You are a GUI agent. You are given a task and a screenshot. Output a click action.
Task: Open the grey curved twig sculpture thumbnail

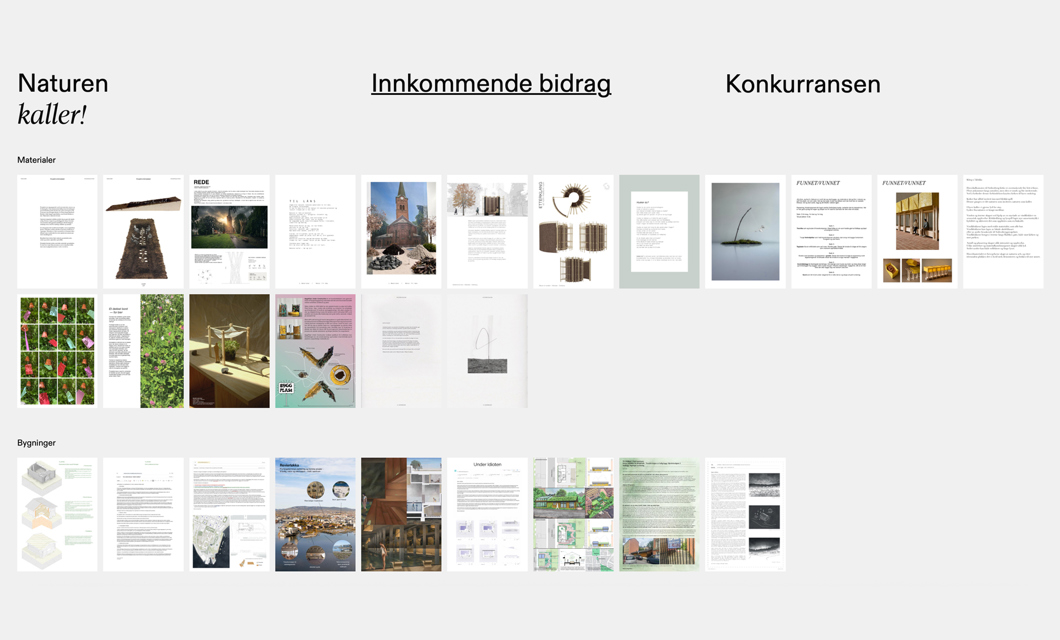[x=745, y=232]
